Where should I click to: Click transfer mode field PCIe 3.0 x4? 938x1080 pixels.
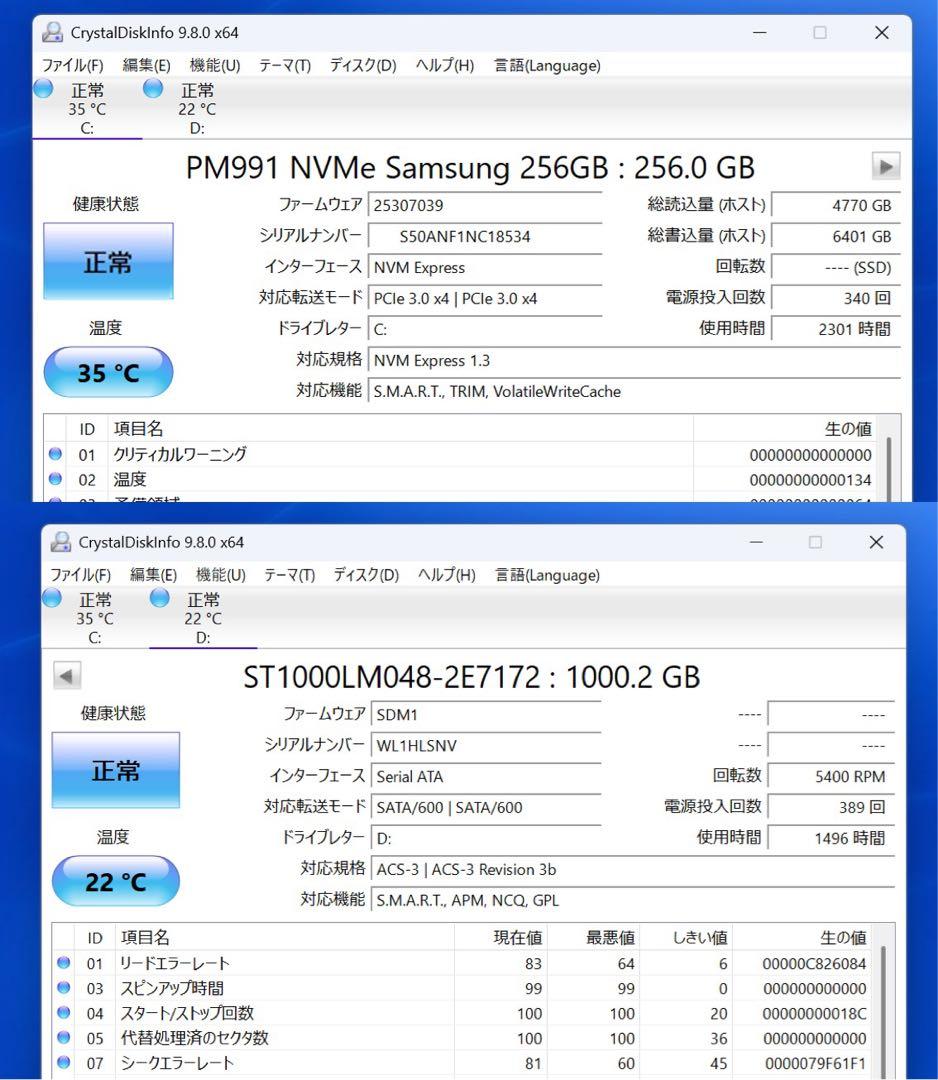click(x=485, y=298)
